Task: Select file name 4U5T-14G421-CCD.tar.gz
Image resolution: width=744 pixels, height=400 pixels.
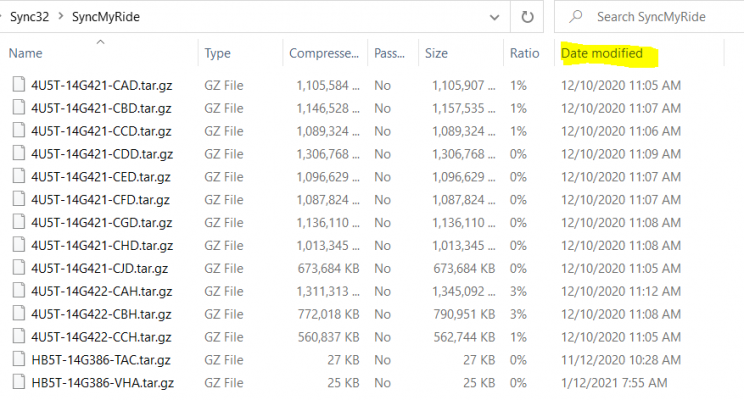Action: click(x=102, y=131)
